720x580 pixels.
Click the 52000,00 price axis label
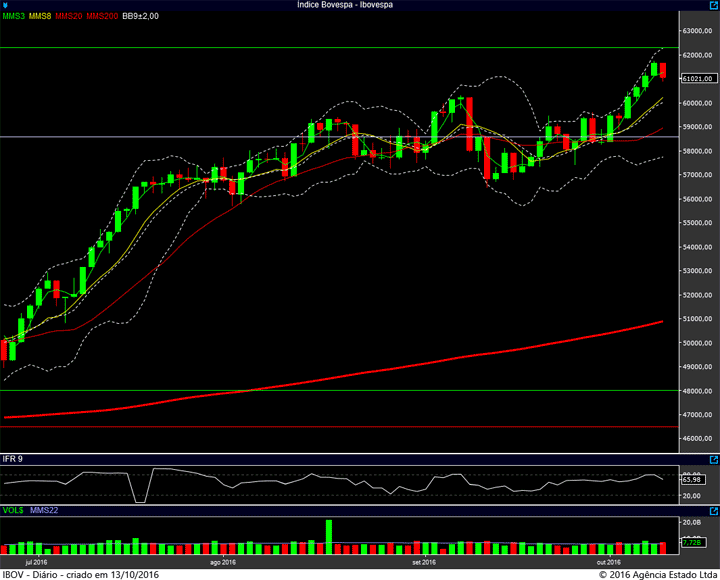[x=698, y=295]
